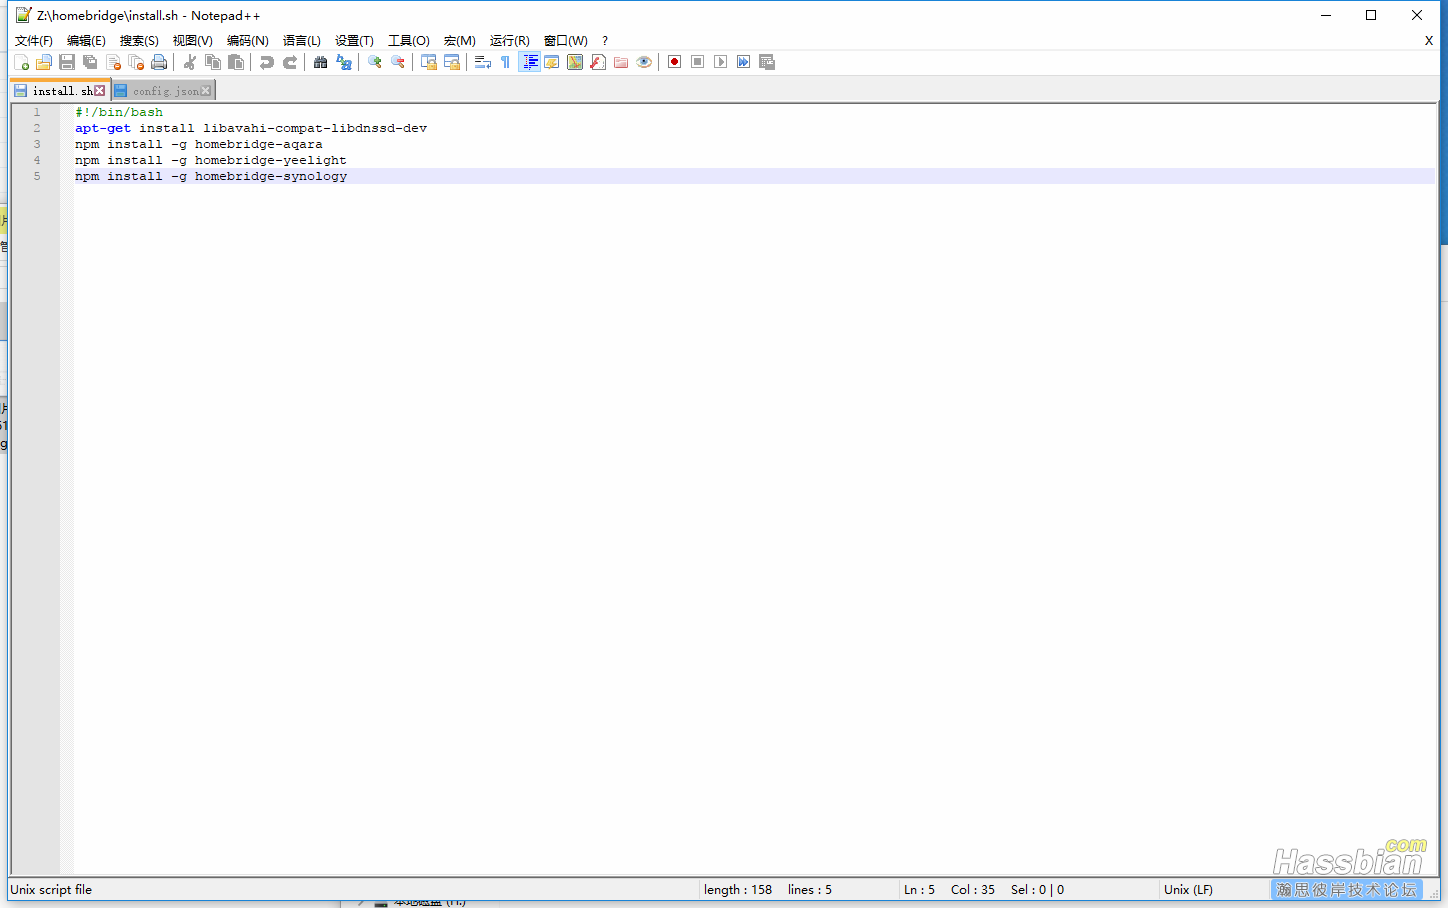Click 'Ln : 5' status bar entry

920,889
